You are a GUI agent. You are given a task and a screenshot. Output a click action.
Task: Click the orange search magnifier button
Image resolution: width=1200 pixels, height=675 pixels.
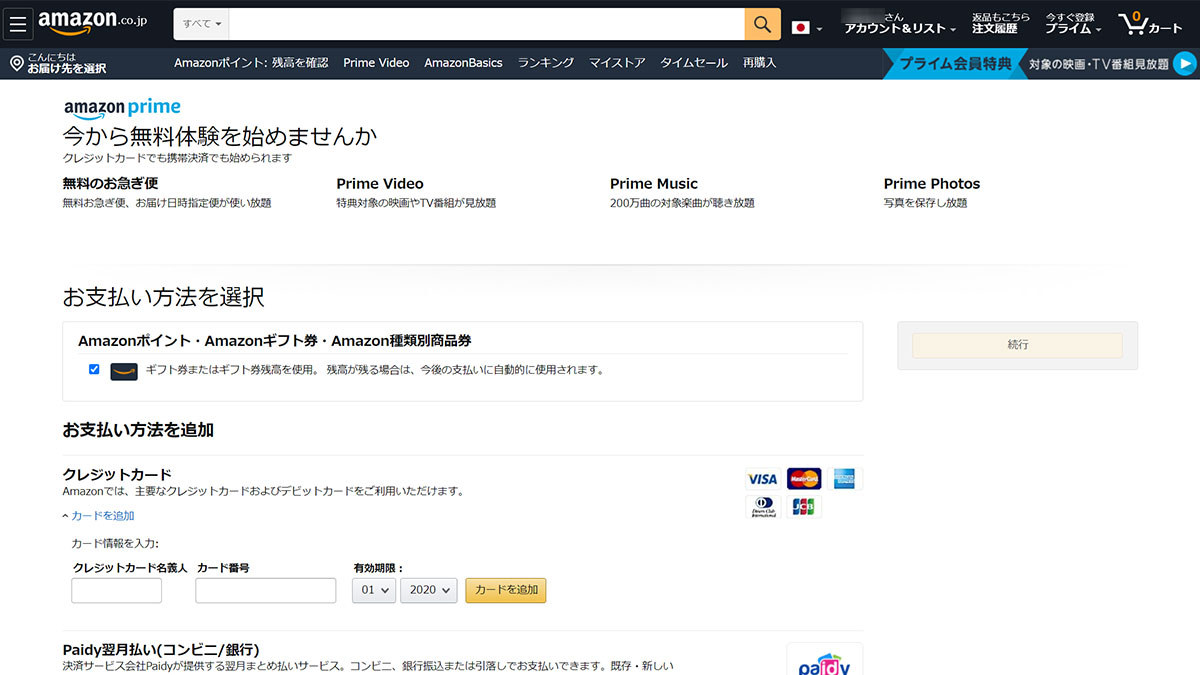pyautogui.click(x=762, y=24)
